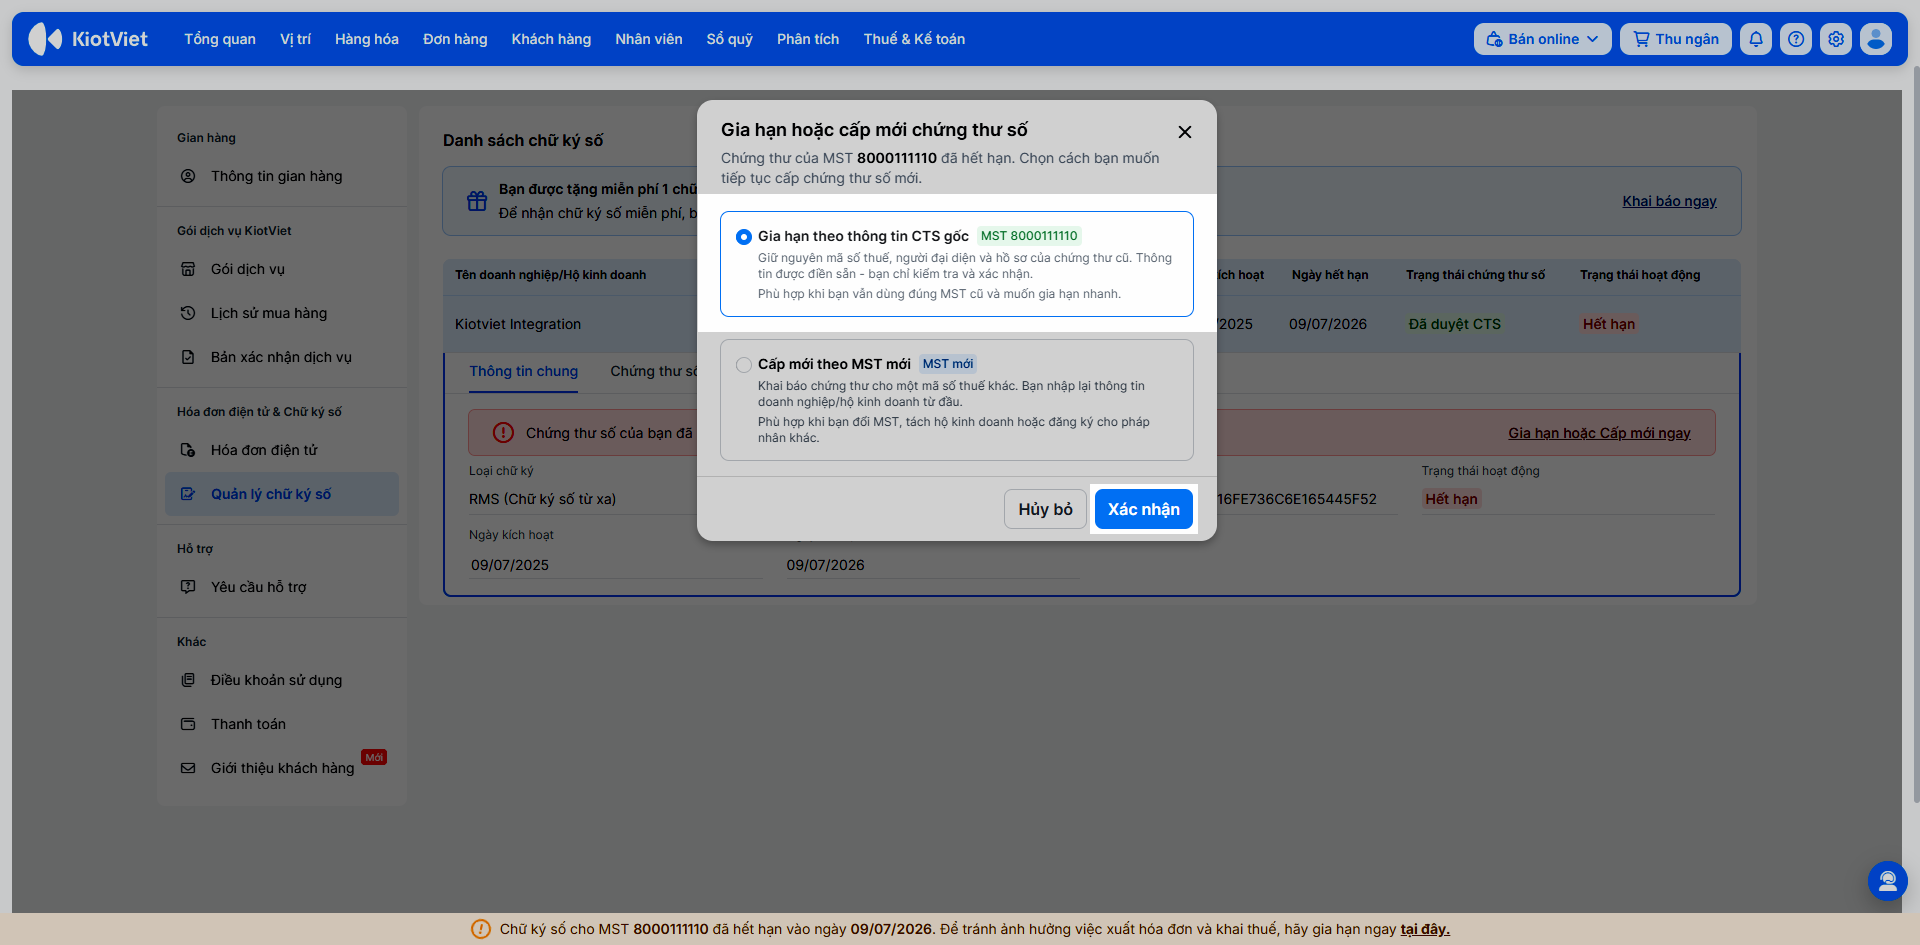Open Hóa đơn điện tử in sidebar
This screenshot has width=1920, height=945.
282,450
